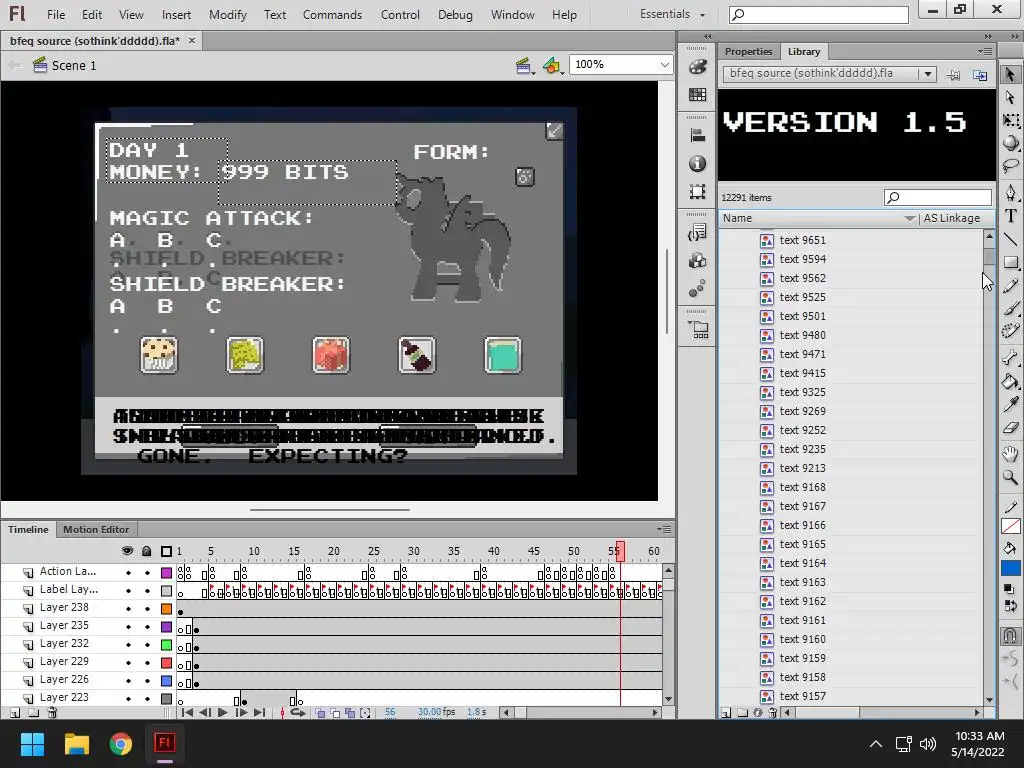Pick the Pencil tool

click(x=1010, y=285)
